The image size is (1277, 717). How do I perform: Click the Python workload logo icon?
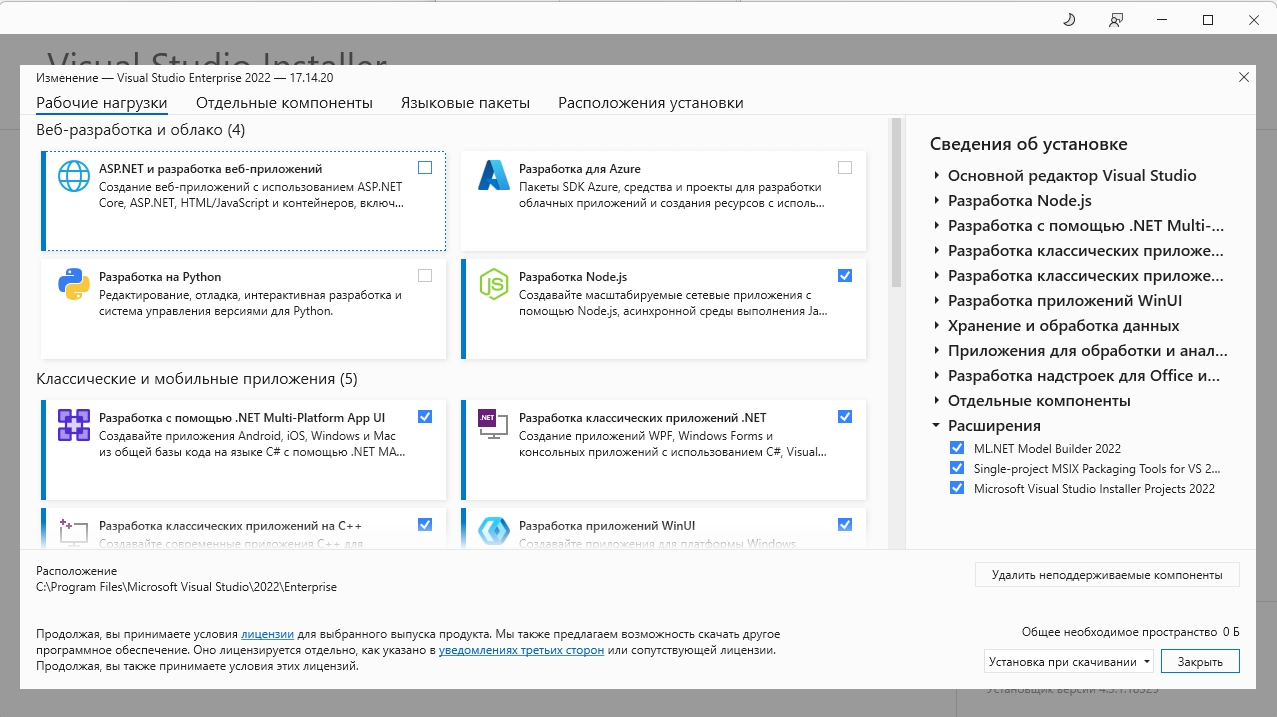74,284
